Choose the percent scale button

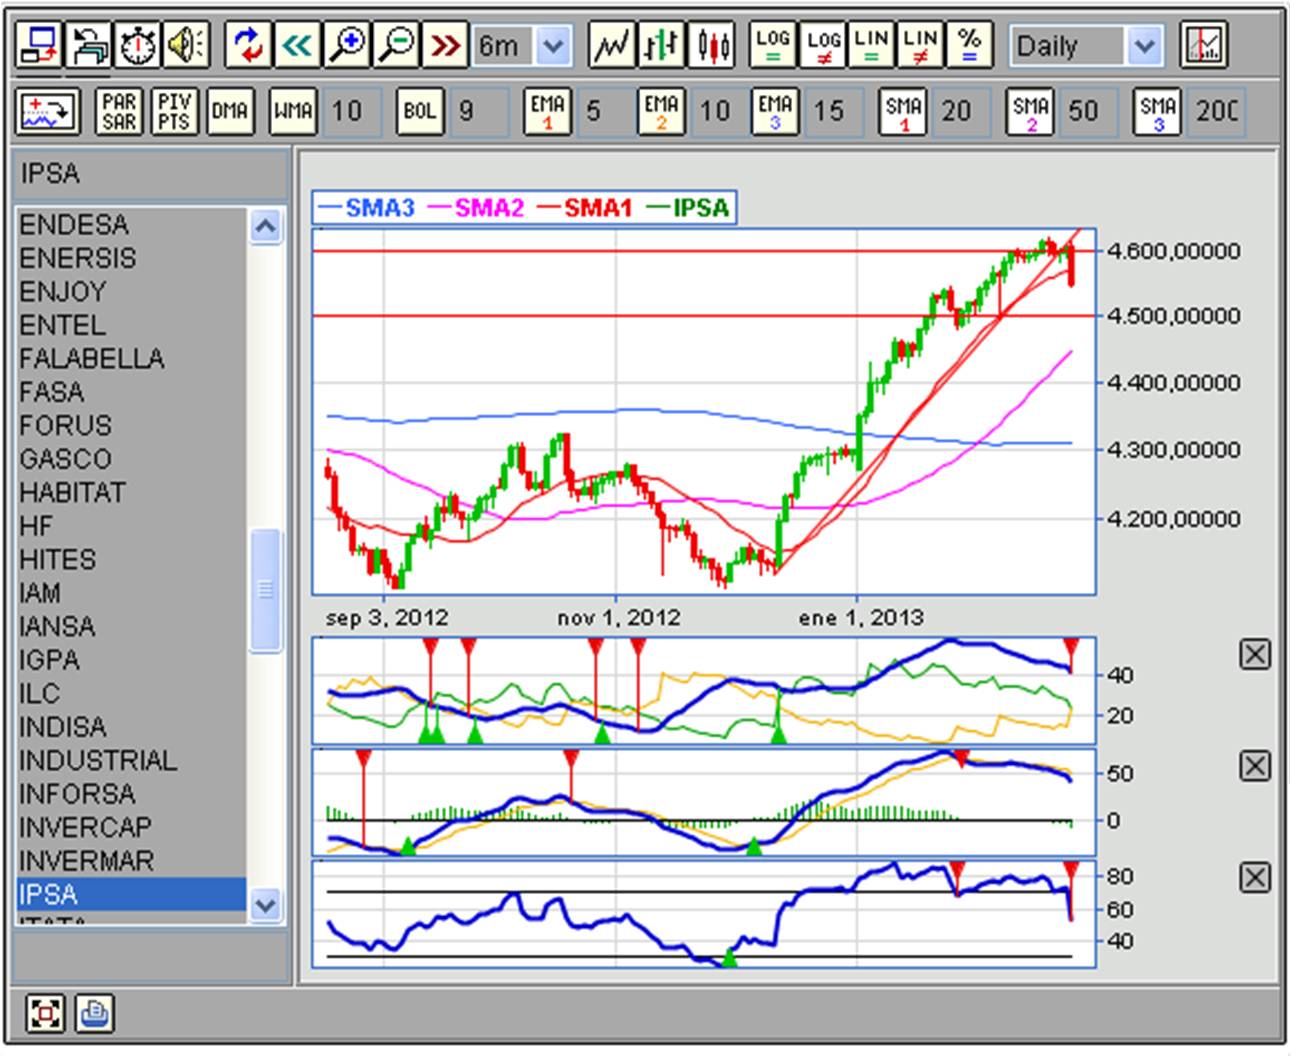(969, 45)
